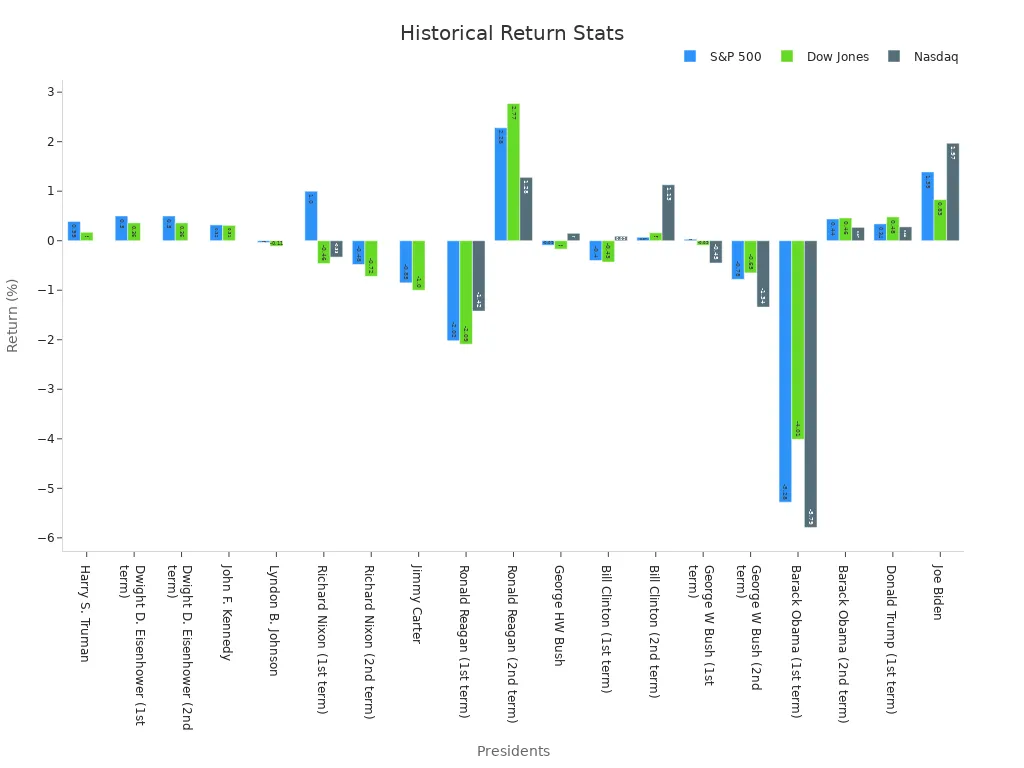Click Reagan 2nd term S&P 500 bar

[x=501, y=184]
